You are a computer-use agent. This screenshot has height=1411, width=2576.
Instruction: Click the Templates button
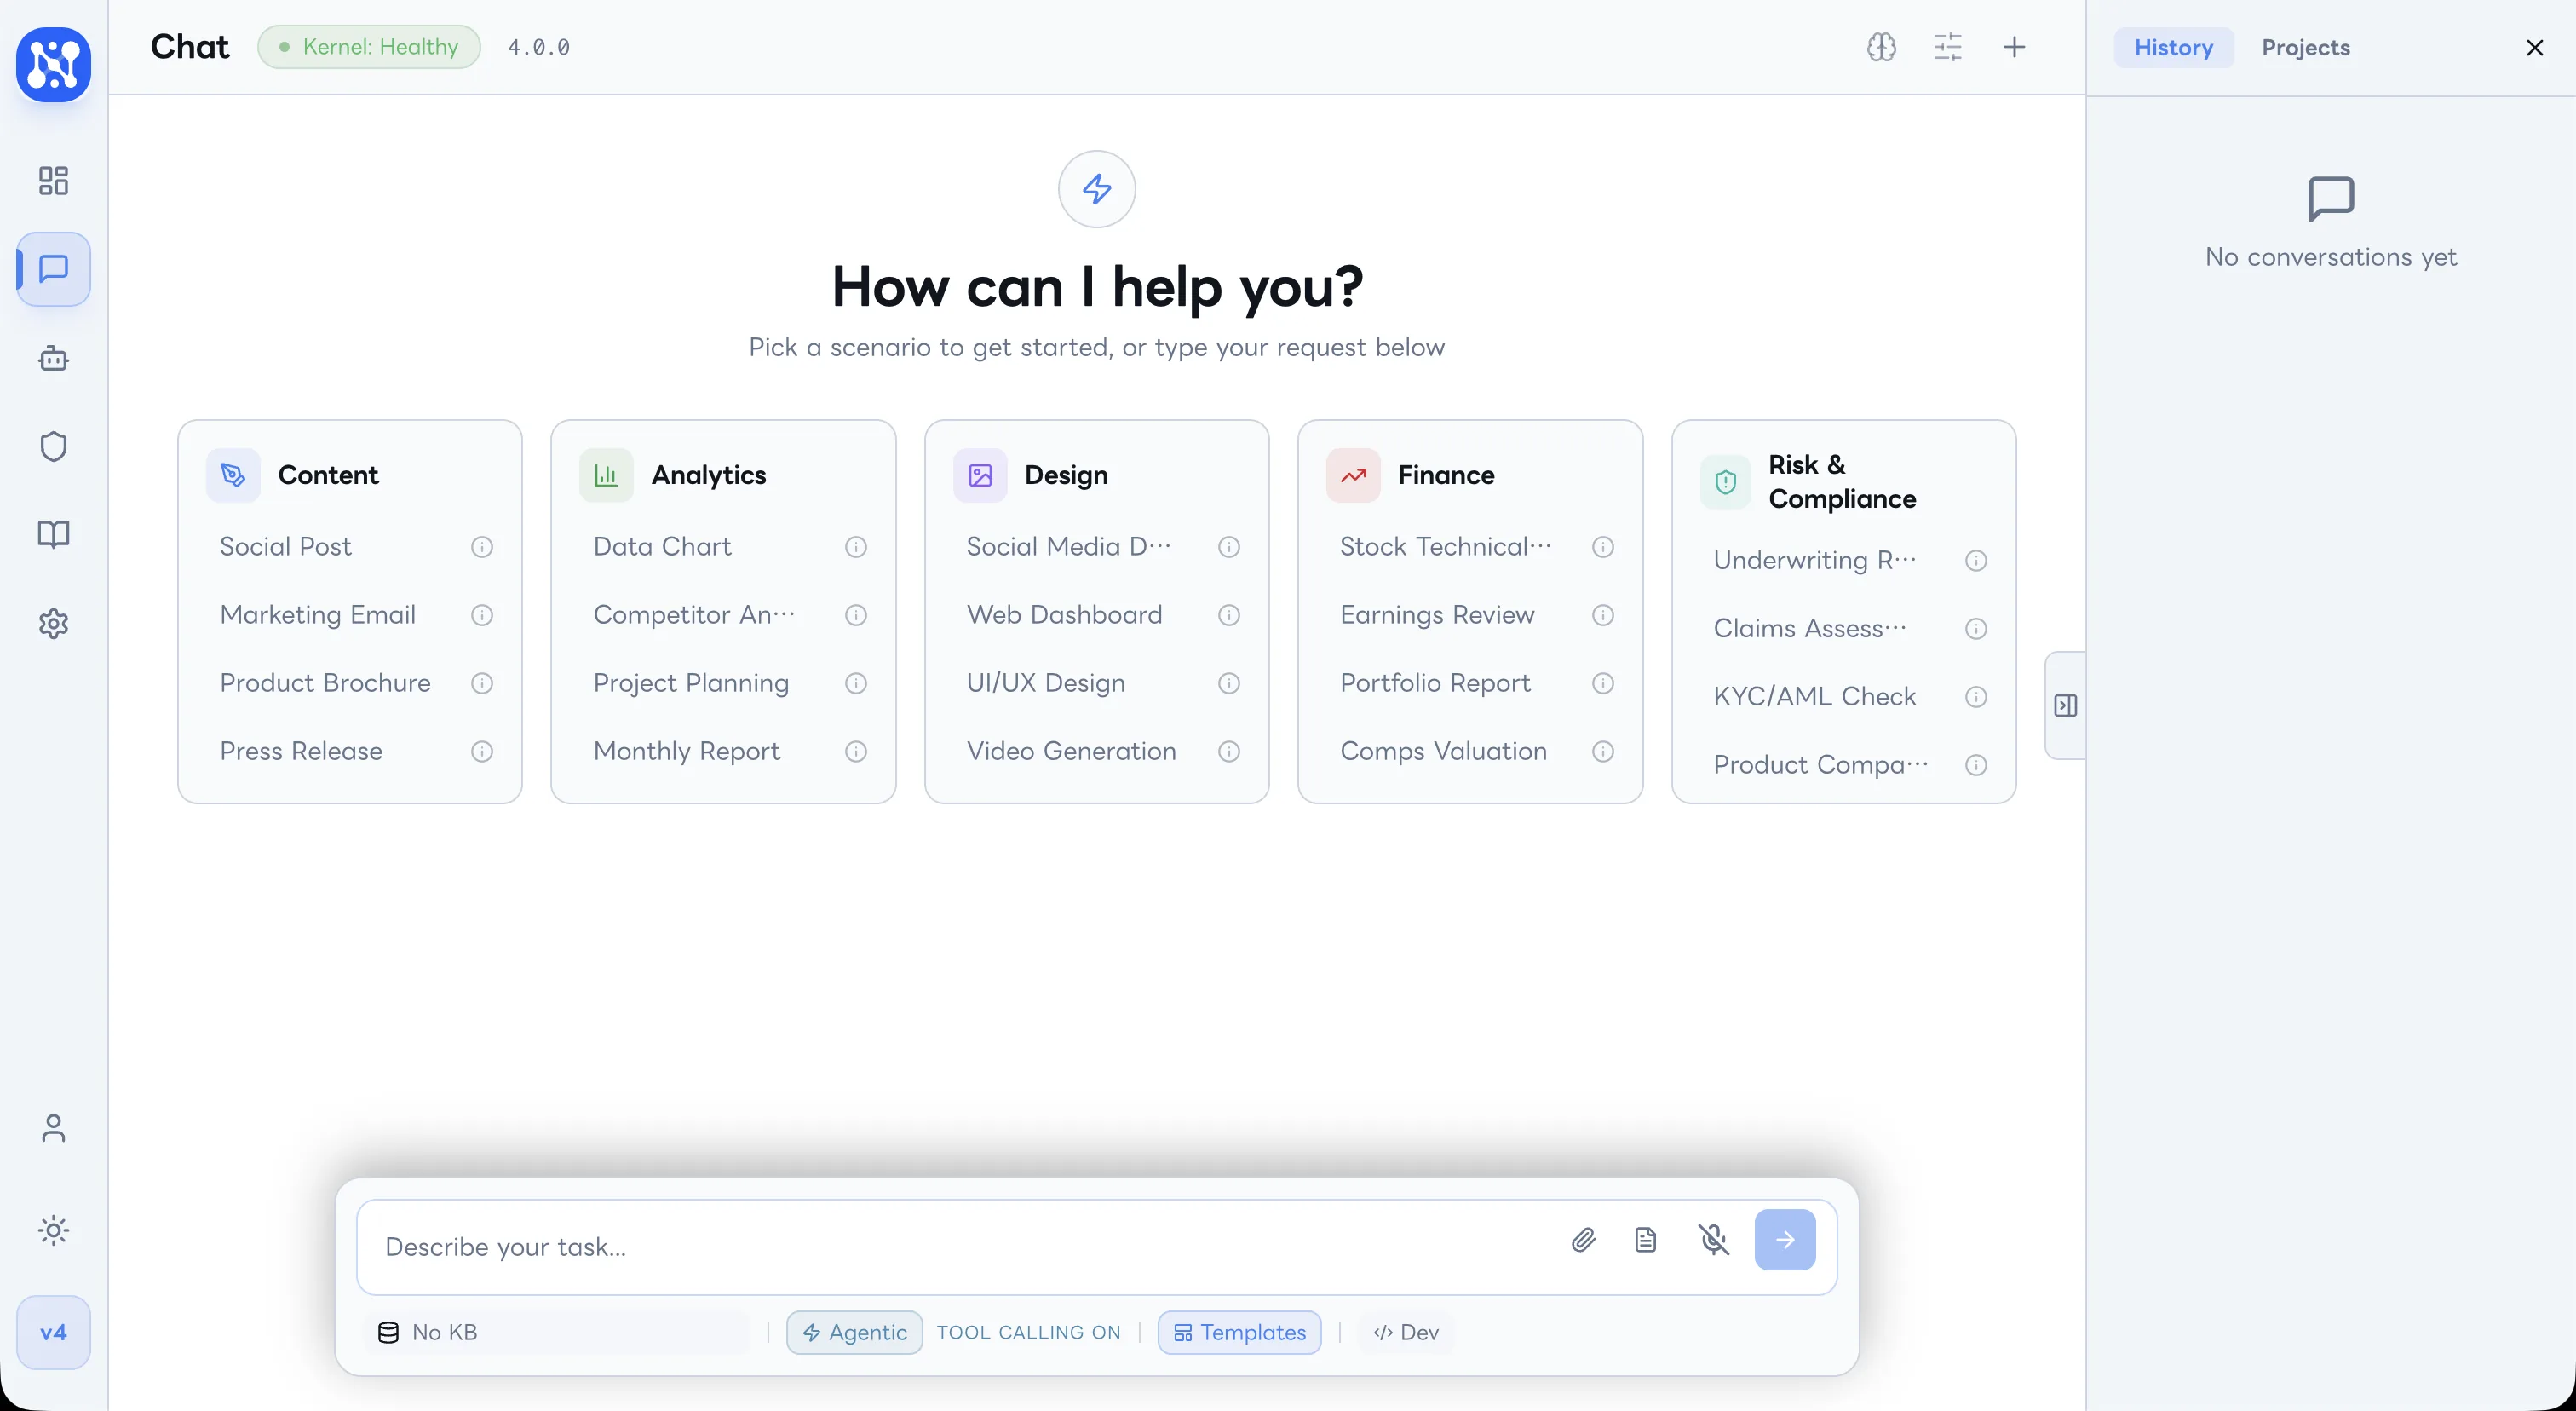coord(1239,1332)
